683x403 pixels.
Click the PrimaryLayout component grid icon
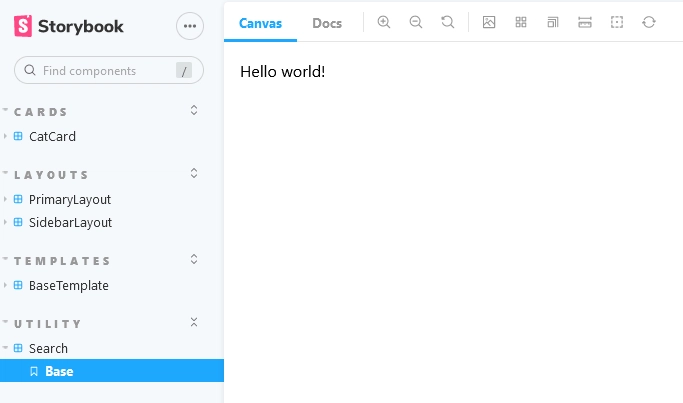18,199
